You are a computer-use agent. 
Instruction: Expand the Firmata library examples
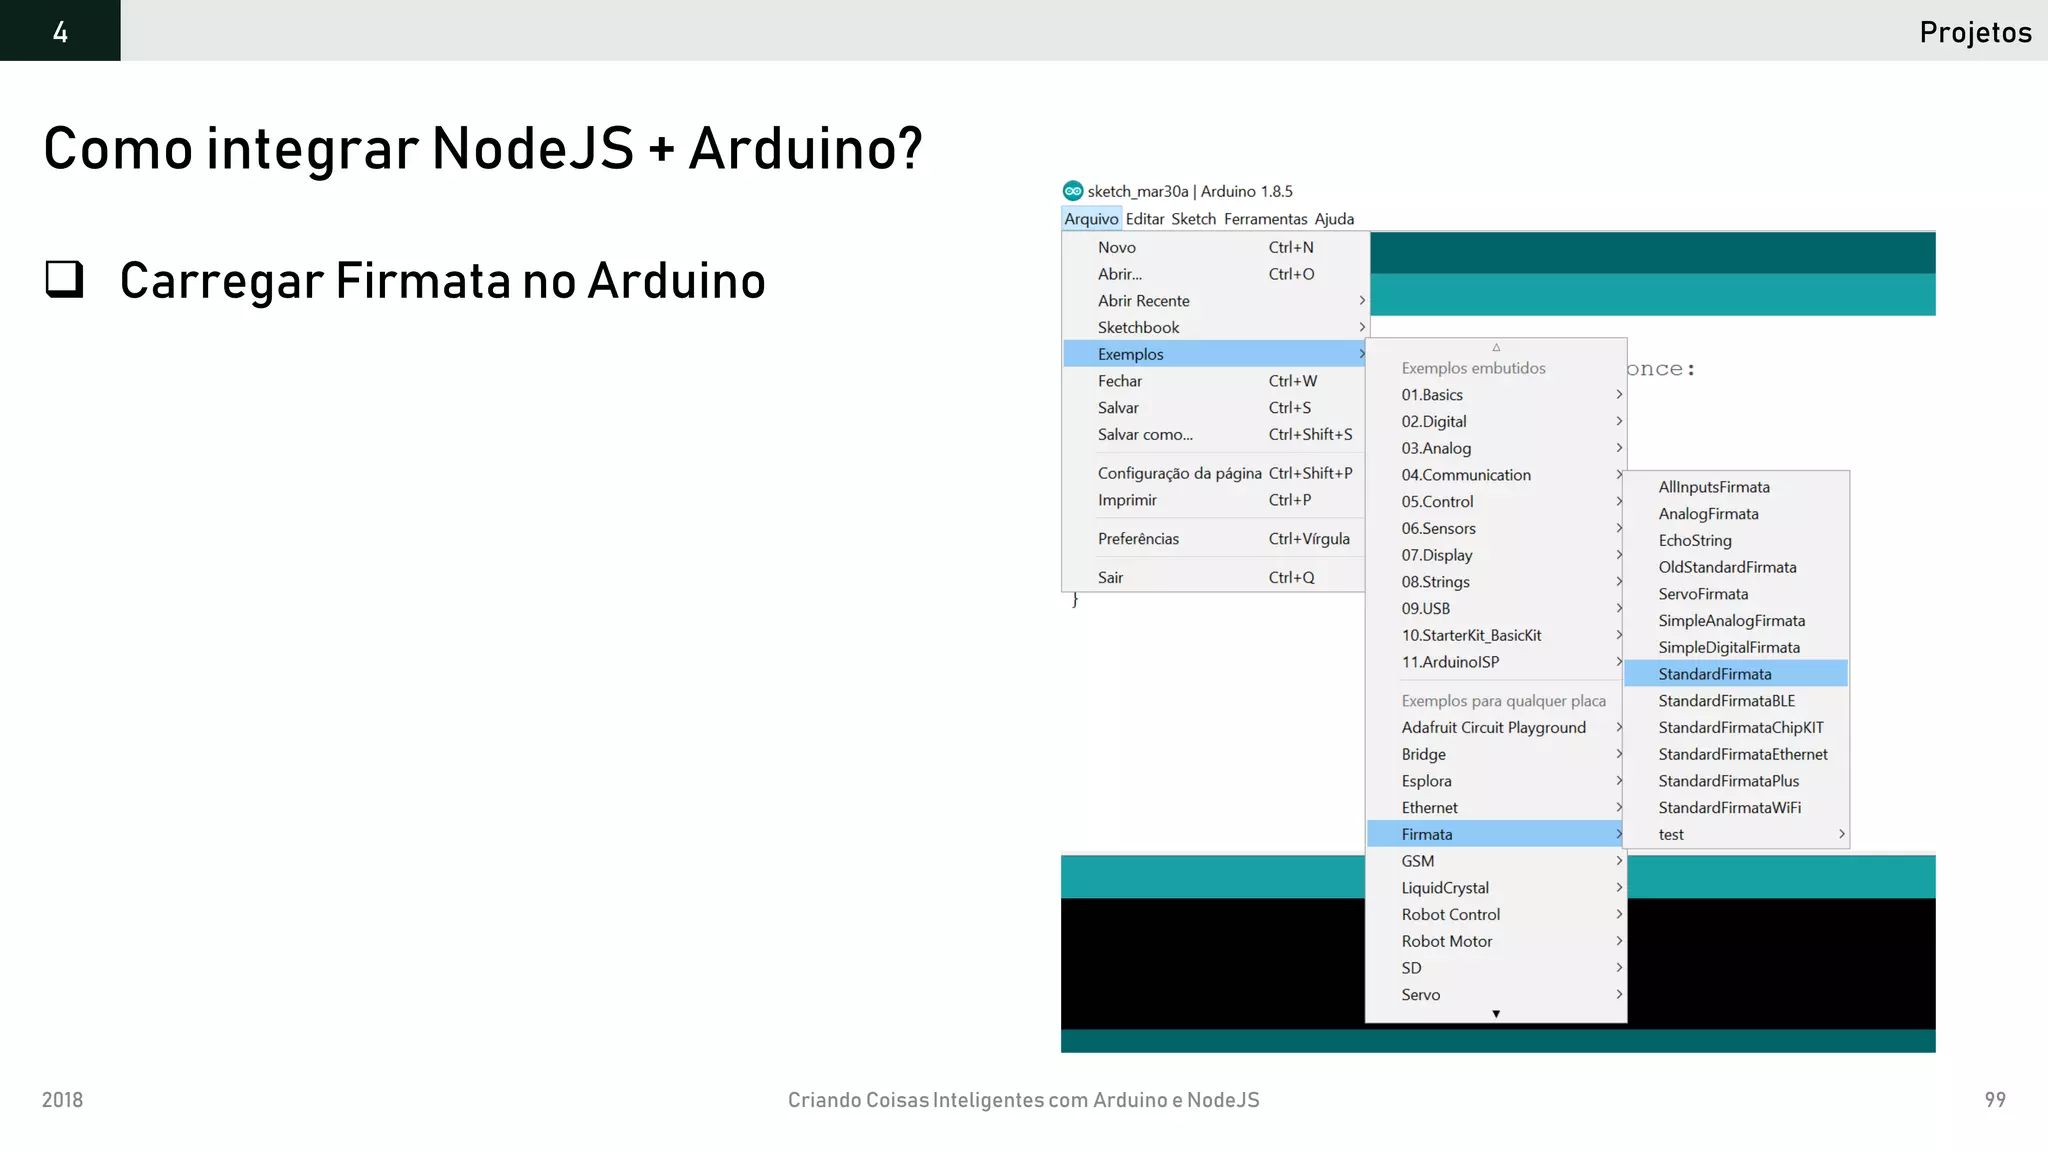[x=1496, y=835]
